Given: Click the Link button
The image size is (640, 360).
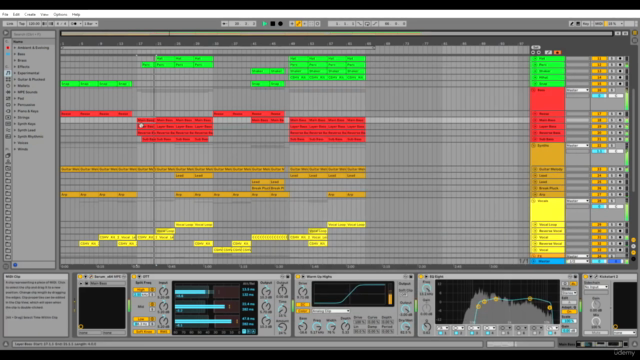Looking at the screenshot, I should coord(9,24).
